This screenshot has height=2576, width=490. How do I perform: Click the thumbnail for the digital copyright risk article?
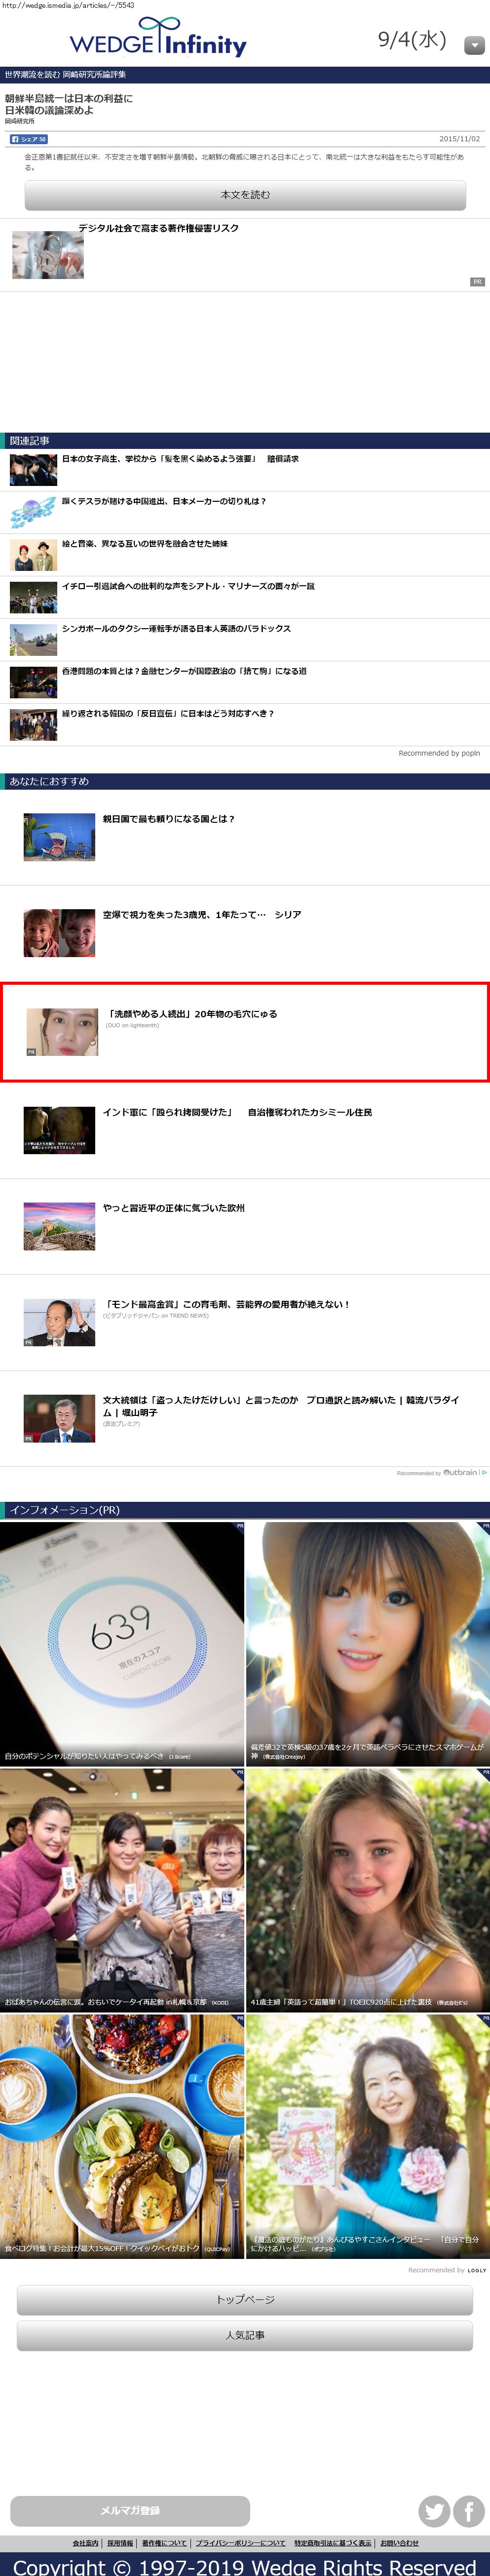click(48, 255)
